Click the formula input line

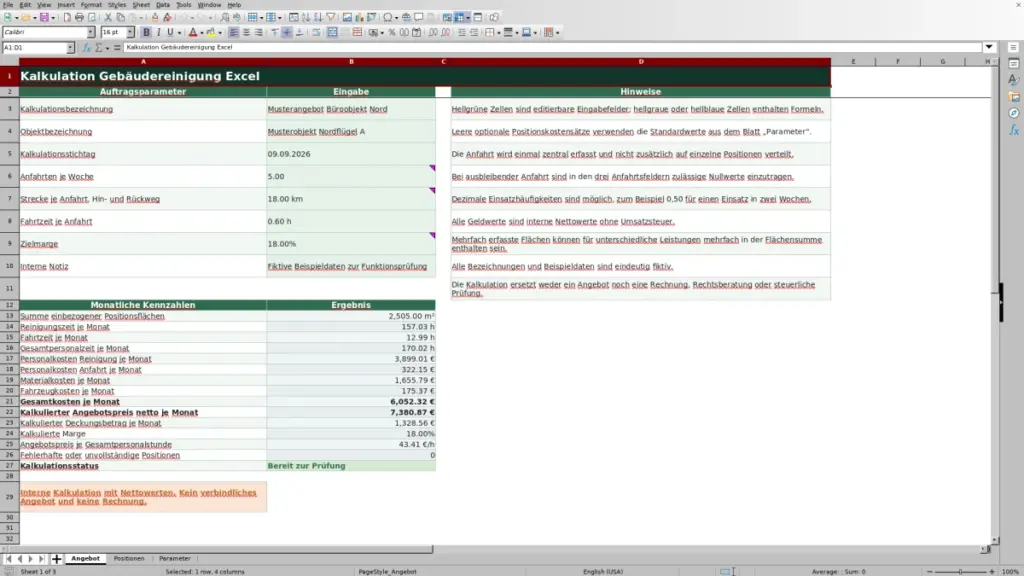(552, 48)
